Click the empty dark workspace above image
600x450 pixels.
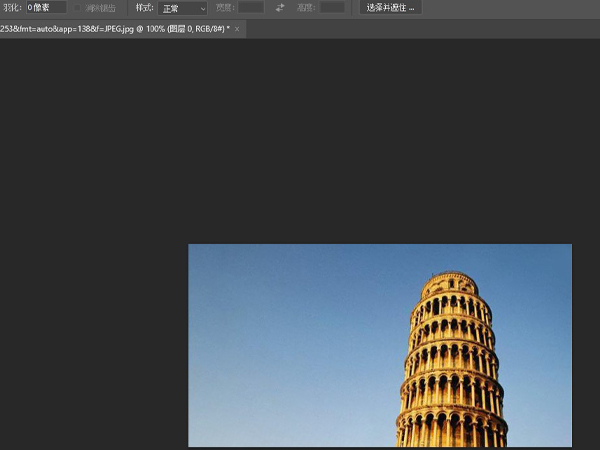point(300,140)
